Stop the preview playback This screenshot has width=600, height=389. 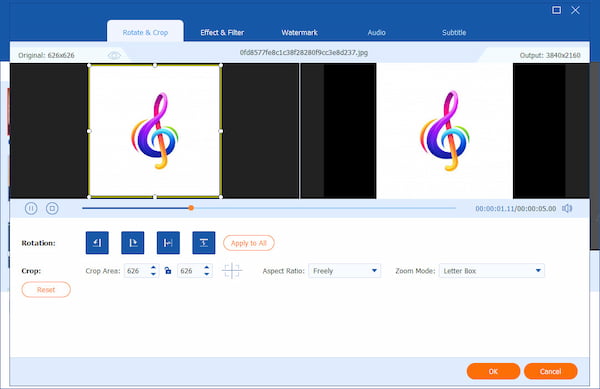[x=52, y=208]
